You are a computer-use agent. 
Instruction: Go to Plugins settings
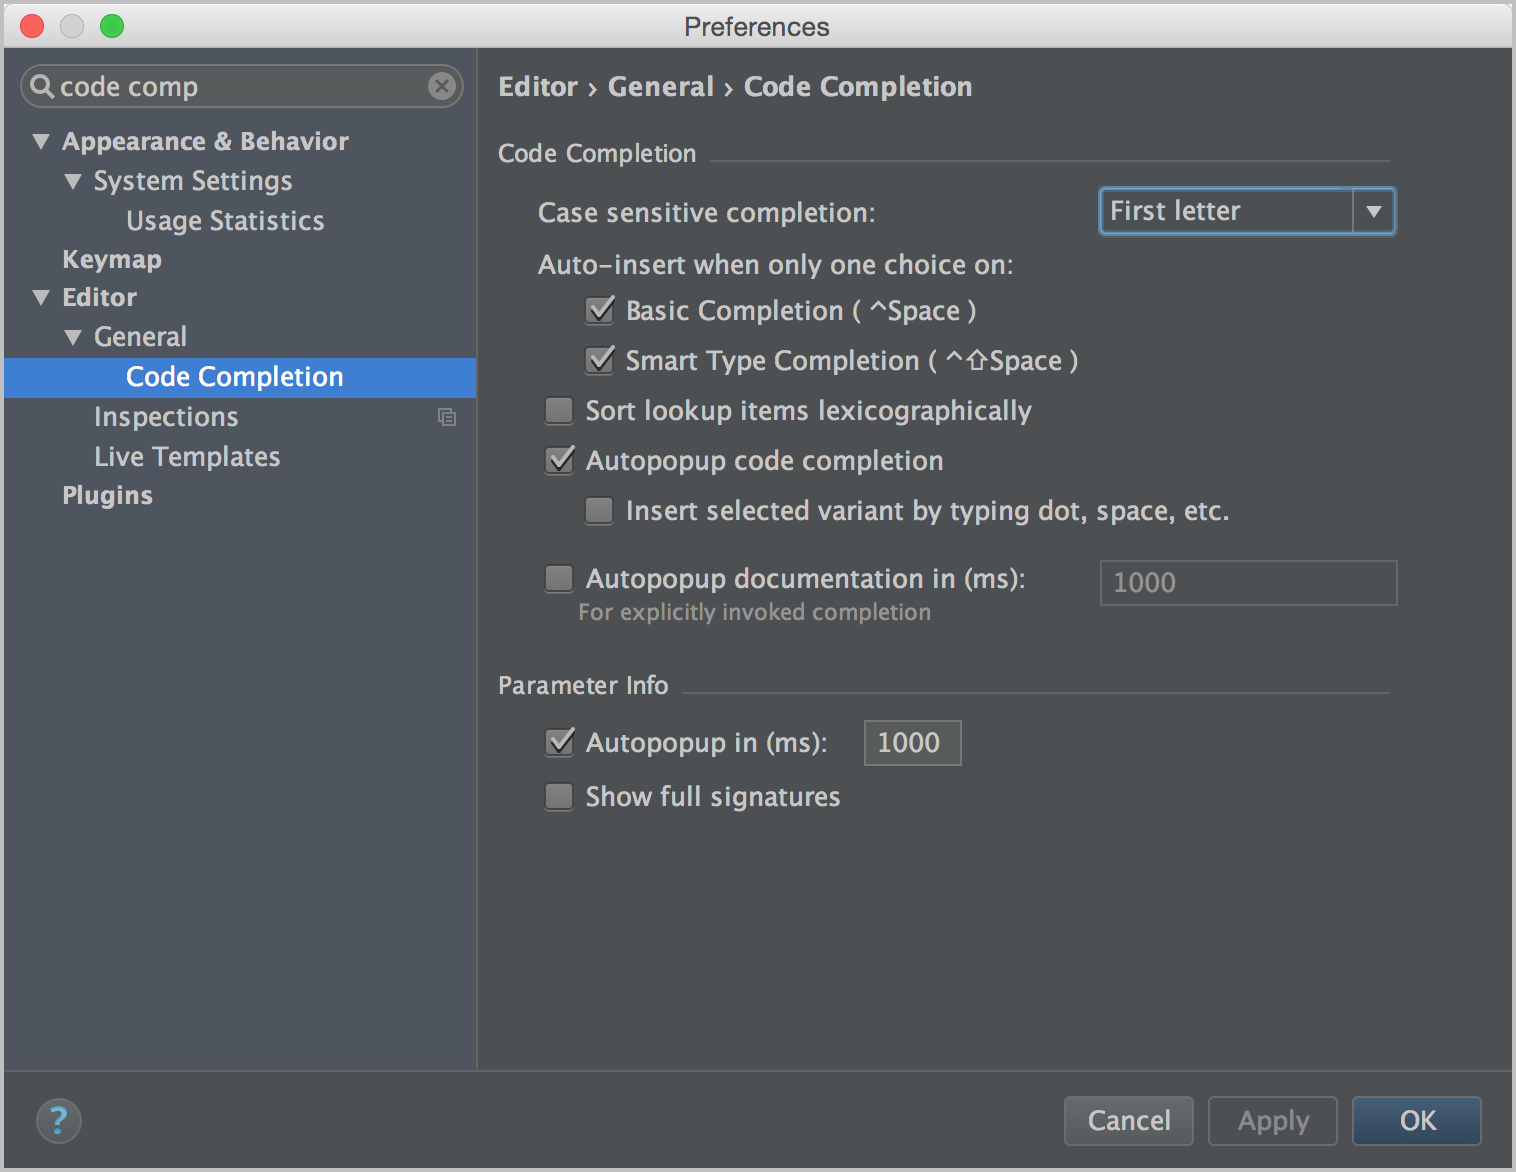(x=107, y=496)
